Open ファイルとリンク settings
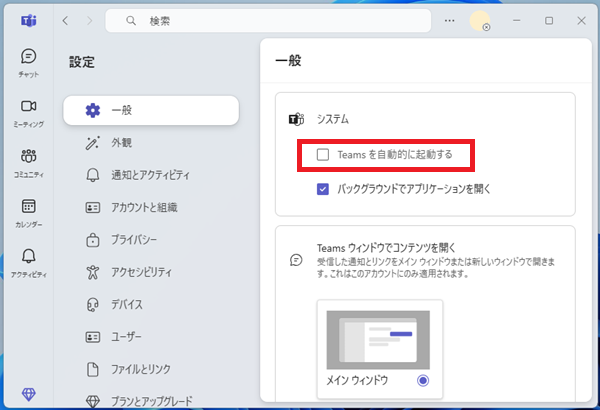 pyautogui.click(x=151, y=369)
